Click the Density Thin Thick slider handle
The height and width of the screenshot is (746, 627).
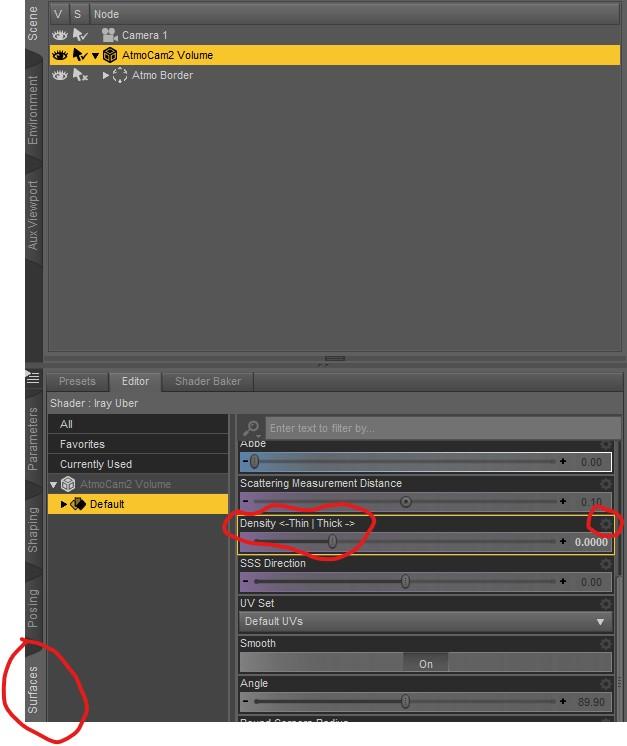(x=333, y=541)
